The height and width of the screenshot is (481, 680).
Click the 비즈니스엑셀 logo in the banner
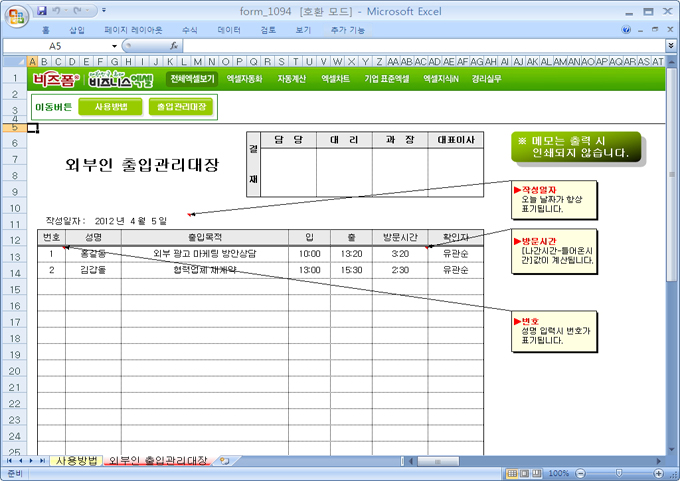121,79
